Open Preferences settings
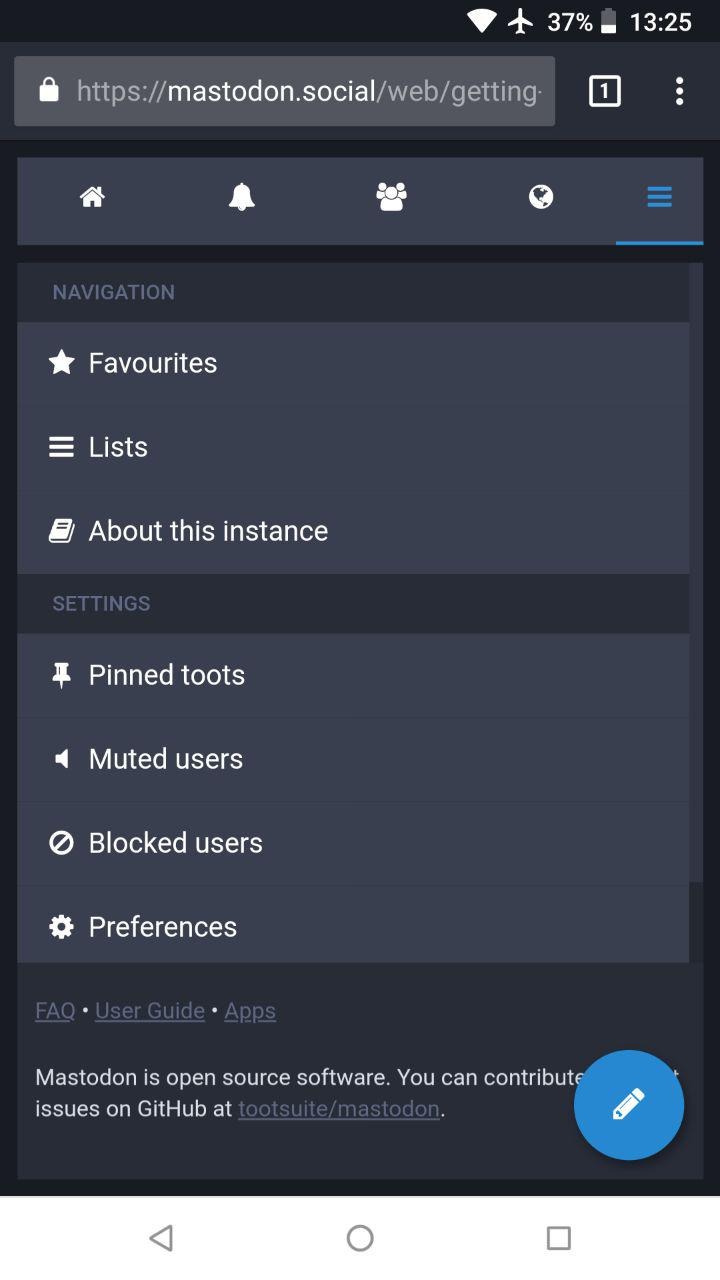This screenshot has height=1280, width=720. 162,926
